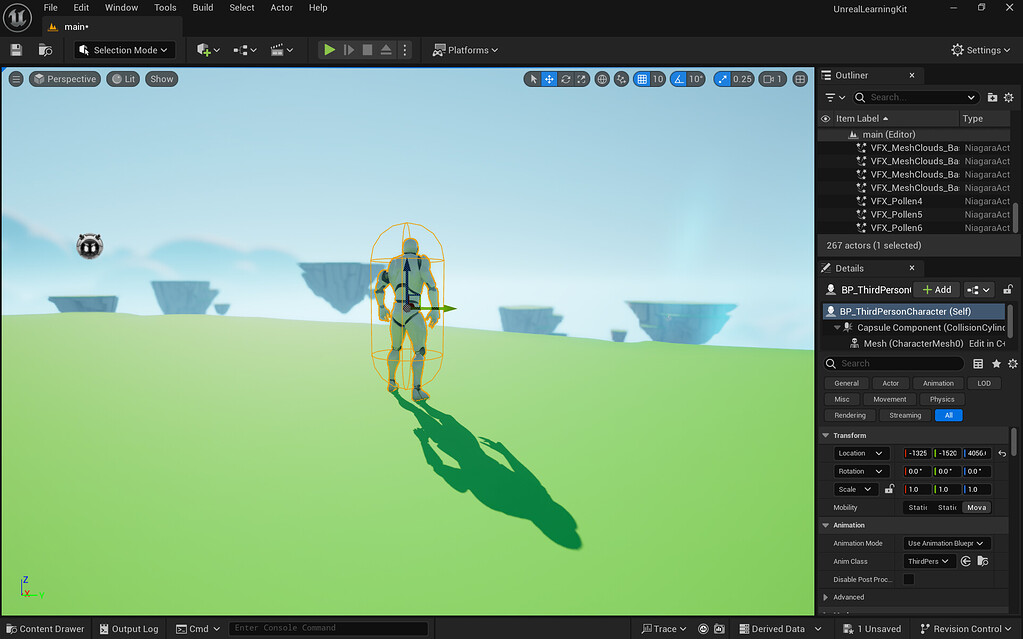This screenshot has width=1023, height=639.
Task: Expand the Capsule Component tree item
Action: pyautogui.click(x=838, y=326)
